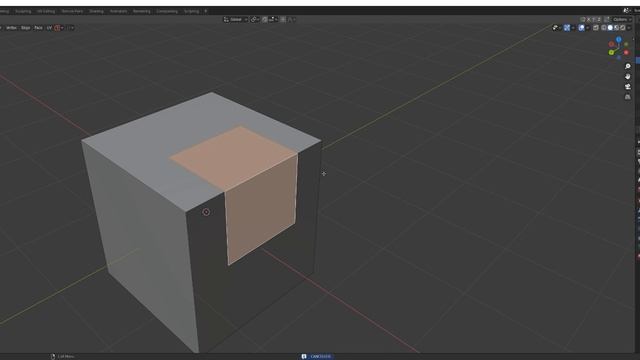Switch to the Texture Paint workspace tab
This screenshot has width=640, height=360.
point(72,11)
